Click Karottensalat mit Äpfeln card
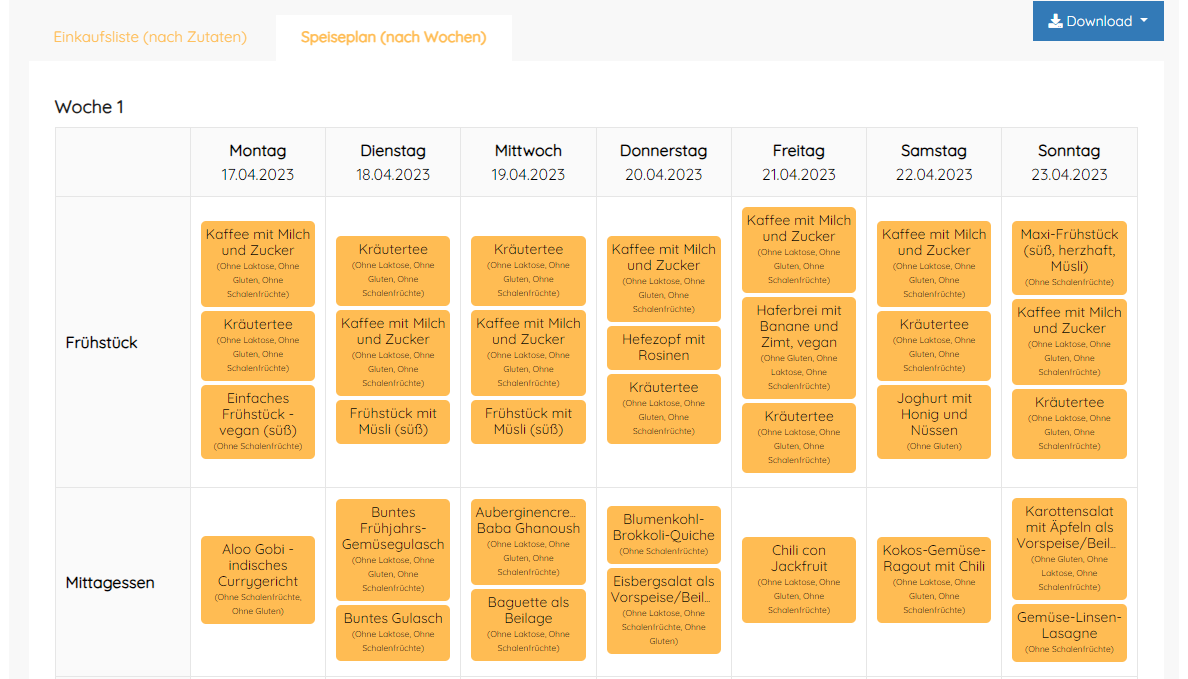This screenshot has width=1188, height=679. [1069, 548]
